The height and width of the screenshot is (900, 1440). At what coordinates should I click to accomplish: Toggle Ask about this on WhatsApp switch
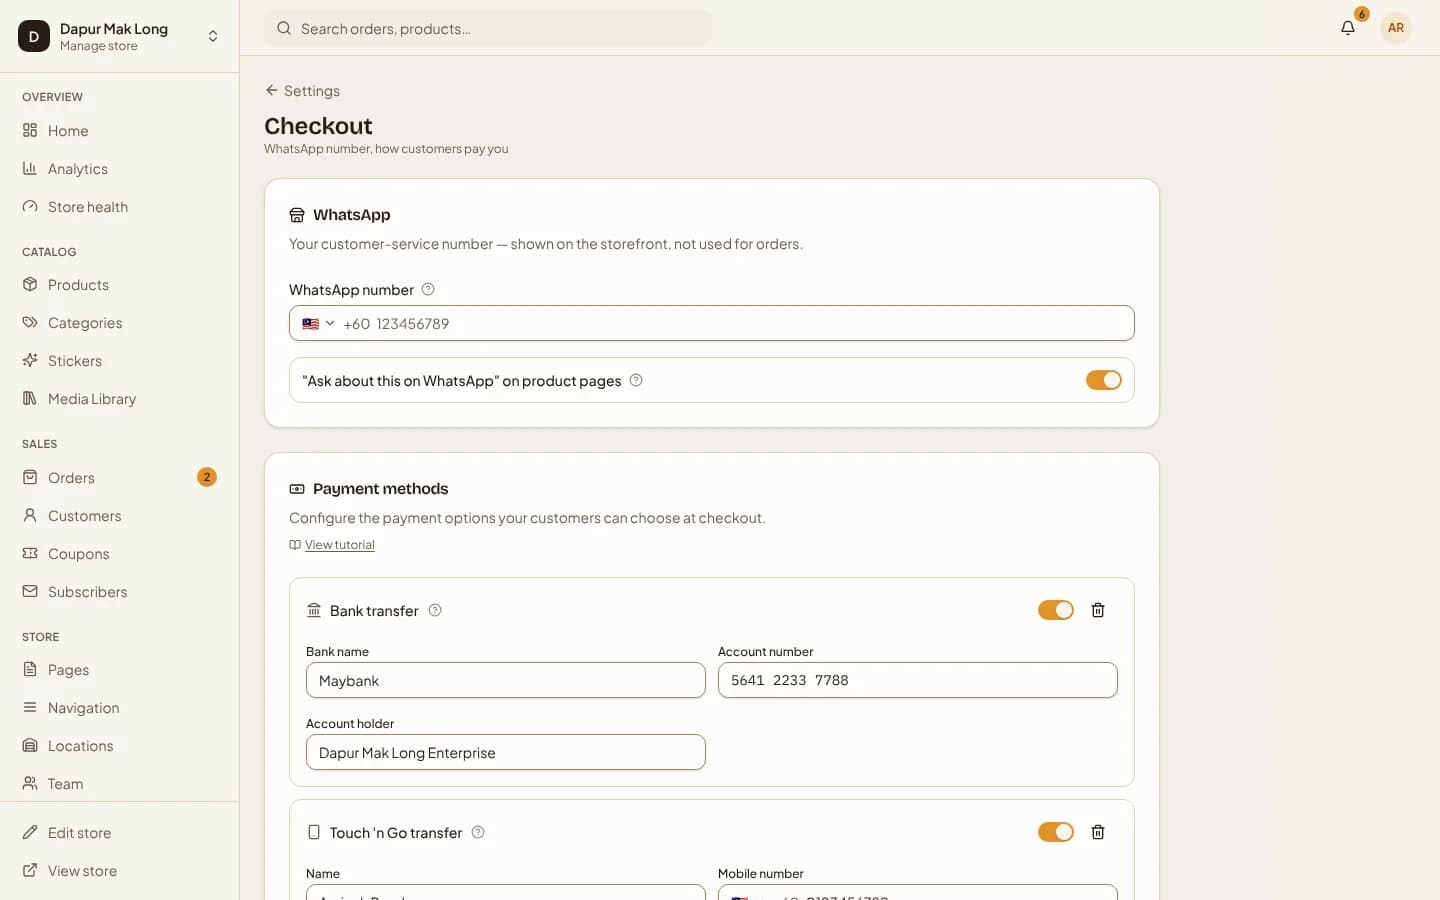(x=1104, y=380)
